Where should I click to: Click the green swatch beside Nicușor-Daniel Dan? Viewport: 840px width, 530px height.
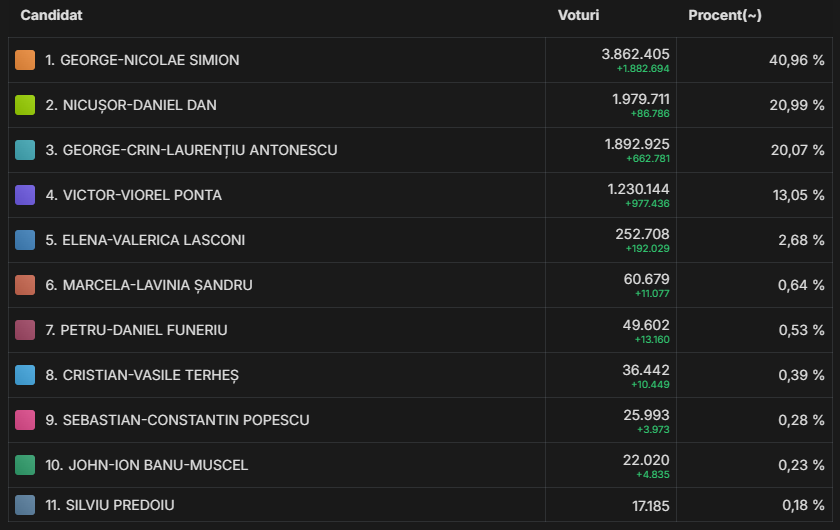click(x=25, y=105)
